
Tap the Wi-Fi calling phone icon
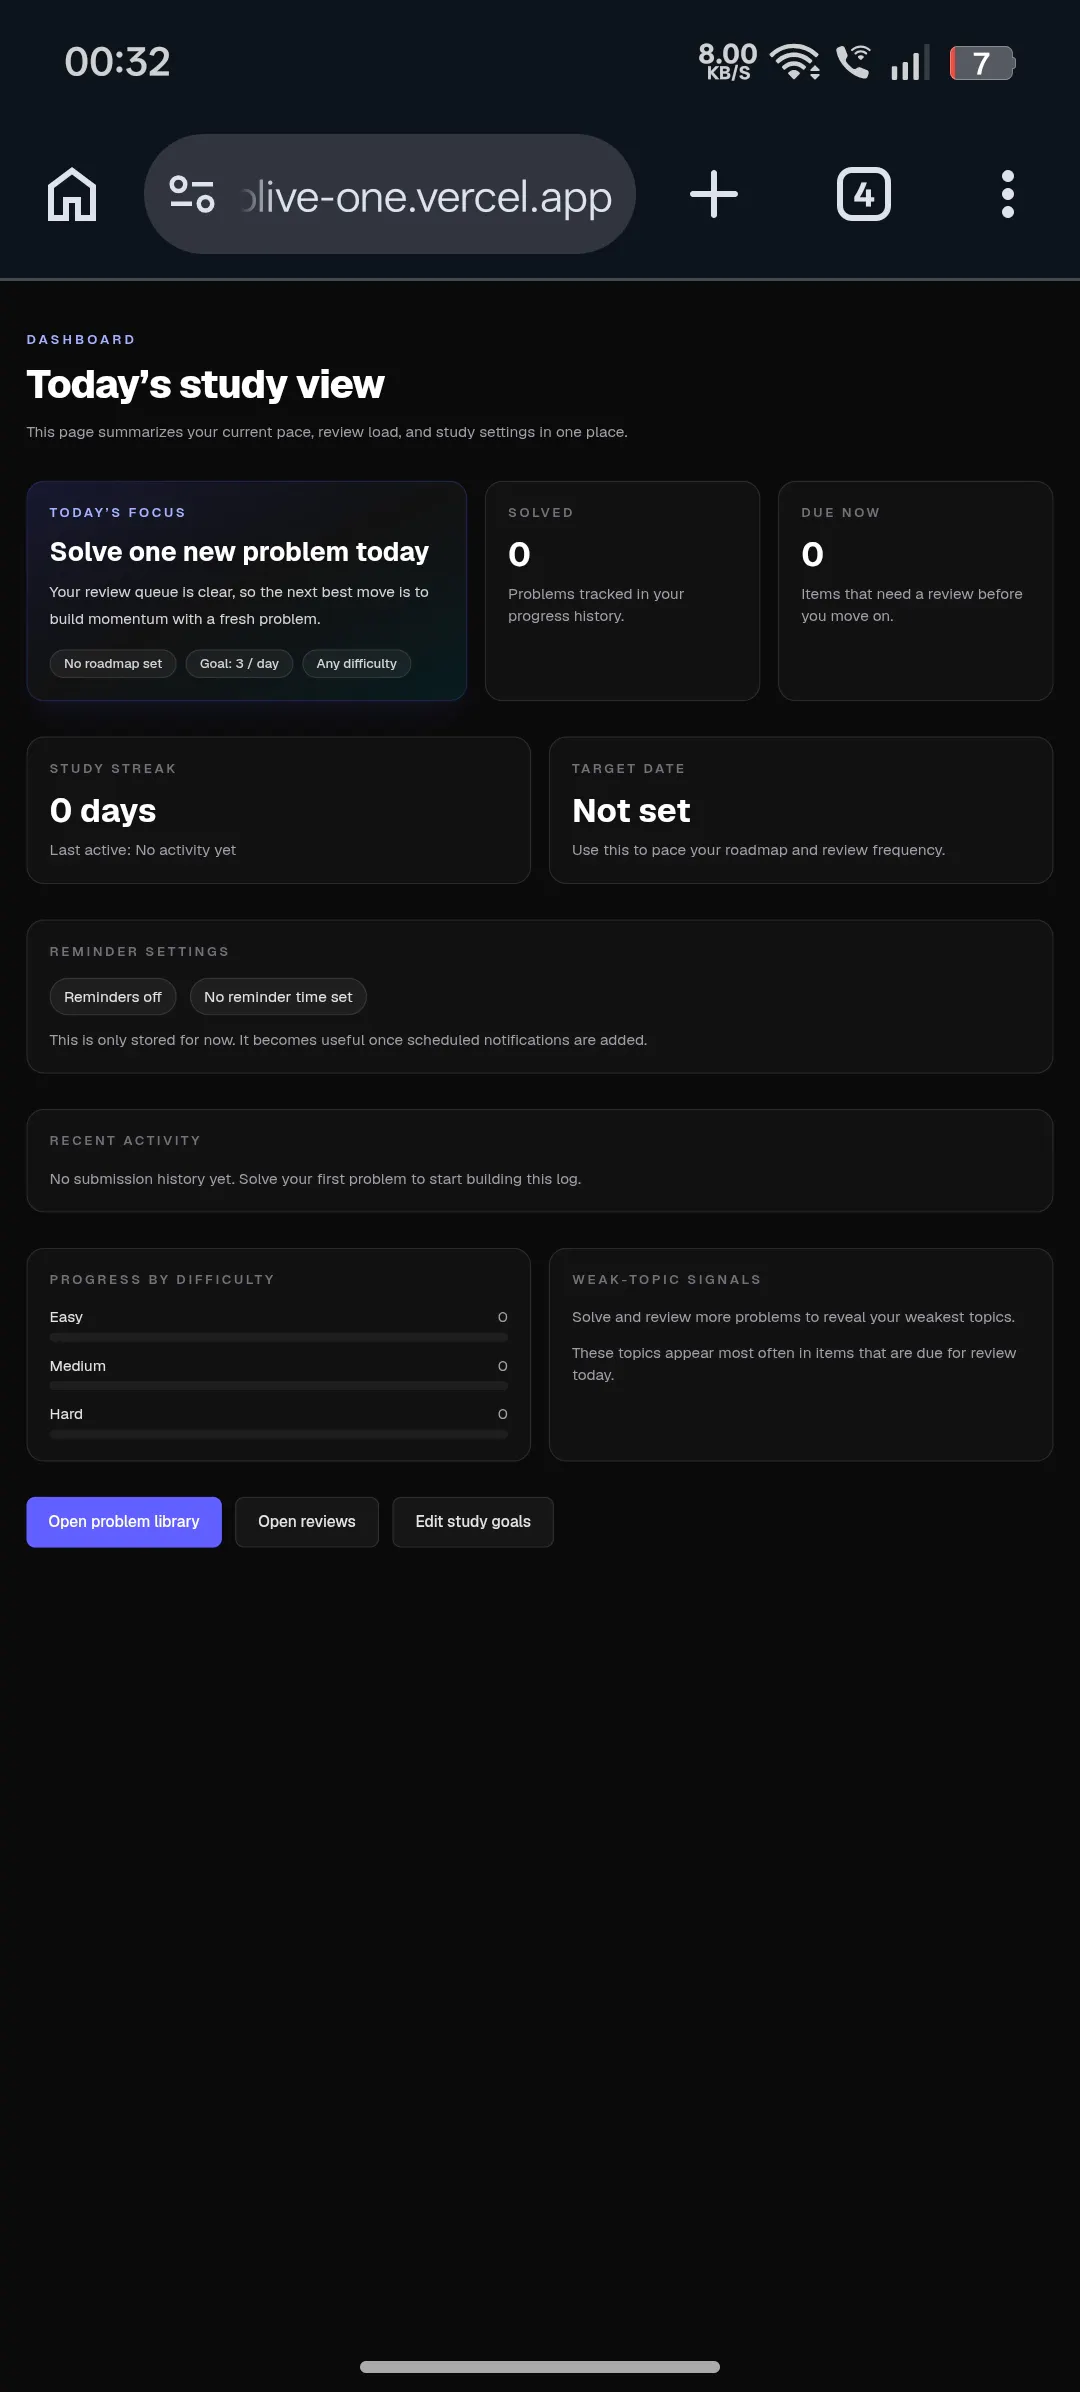[x=853, y=62]
